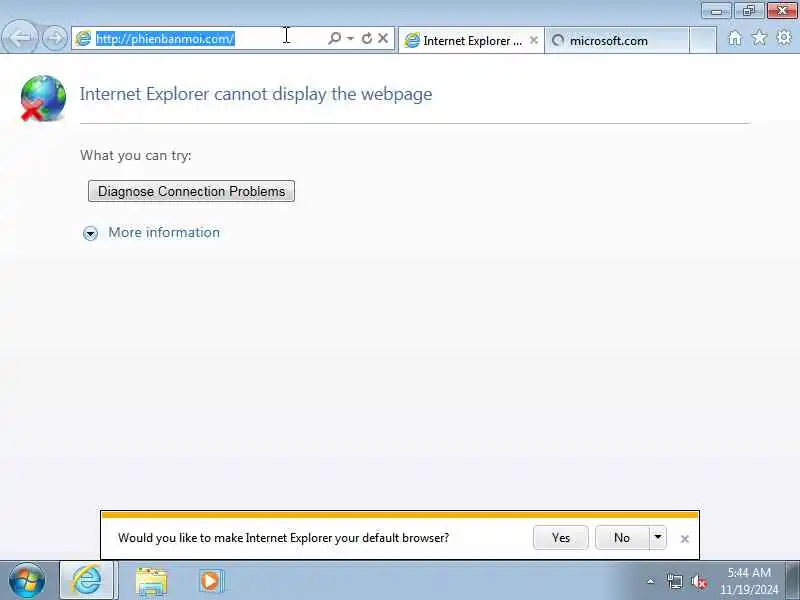
Task: Click 'Internet Explorer cannot display the webpage' heading
Action: click(256, 94)
